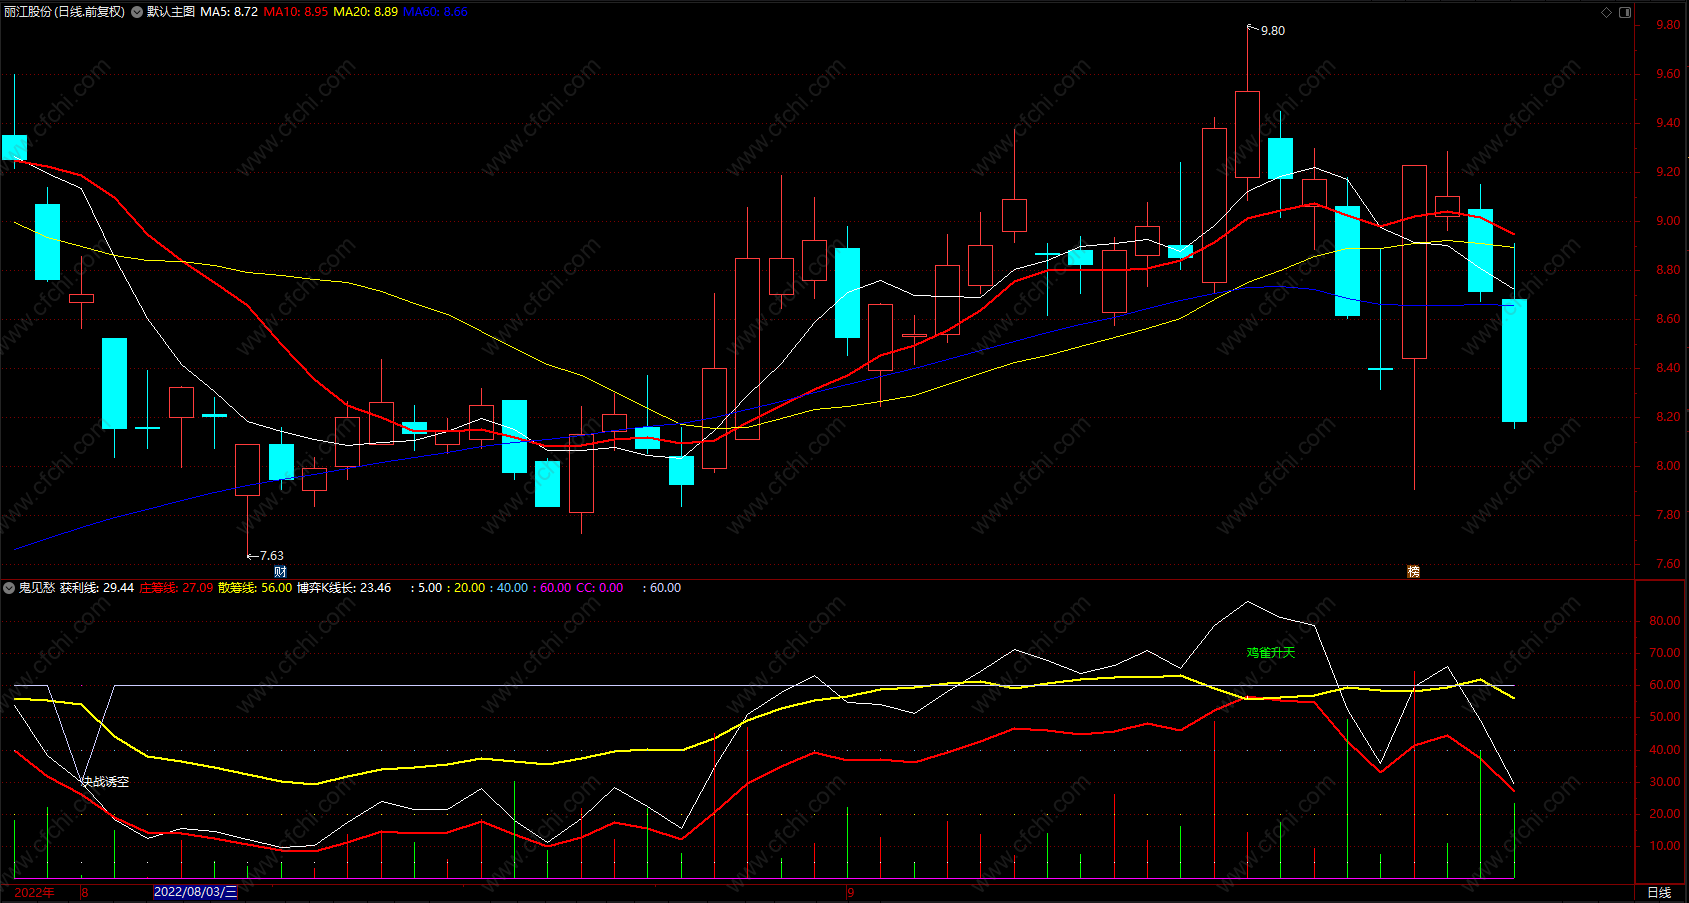
Task: Click the 博弈K线长: 23.46 readout
Action: pos(344,588)
